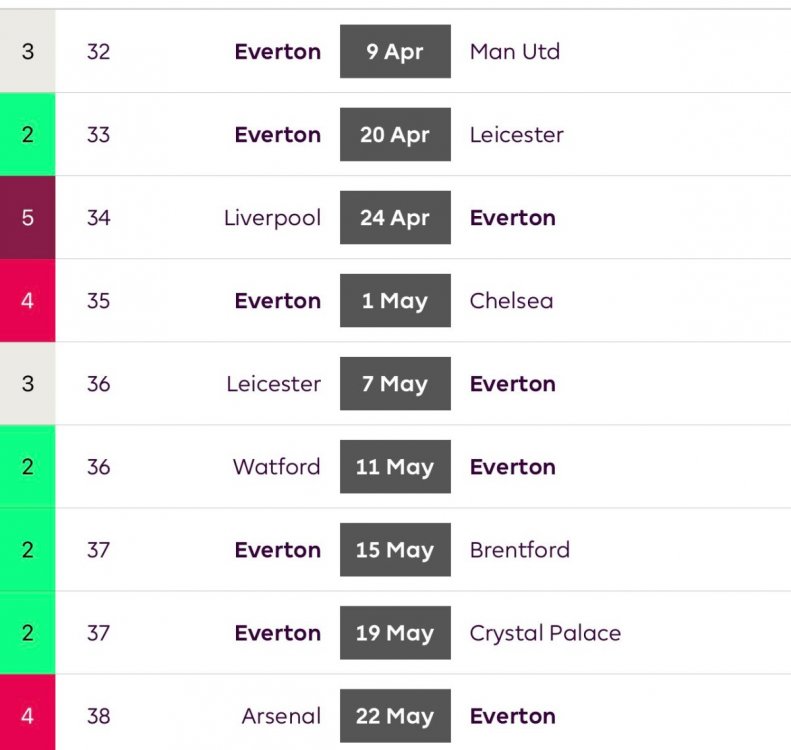Select the green difficulty 2 swatch for gameweek 33
791x750 pixels.
point(27,135)
